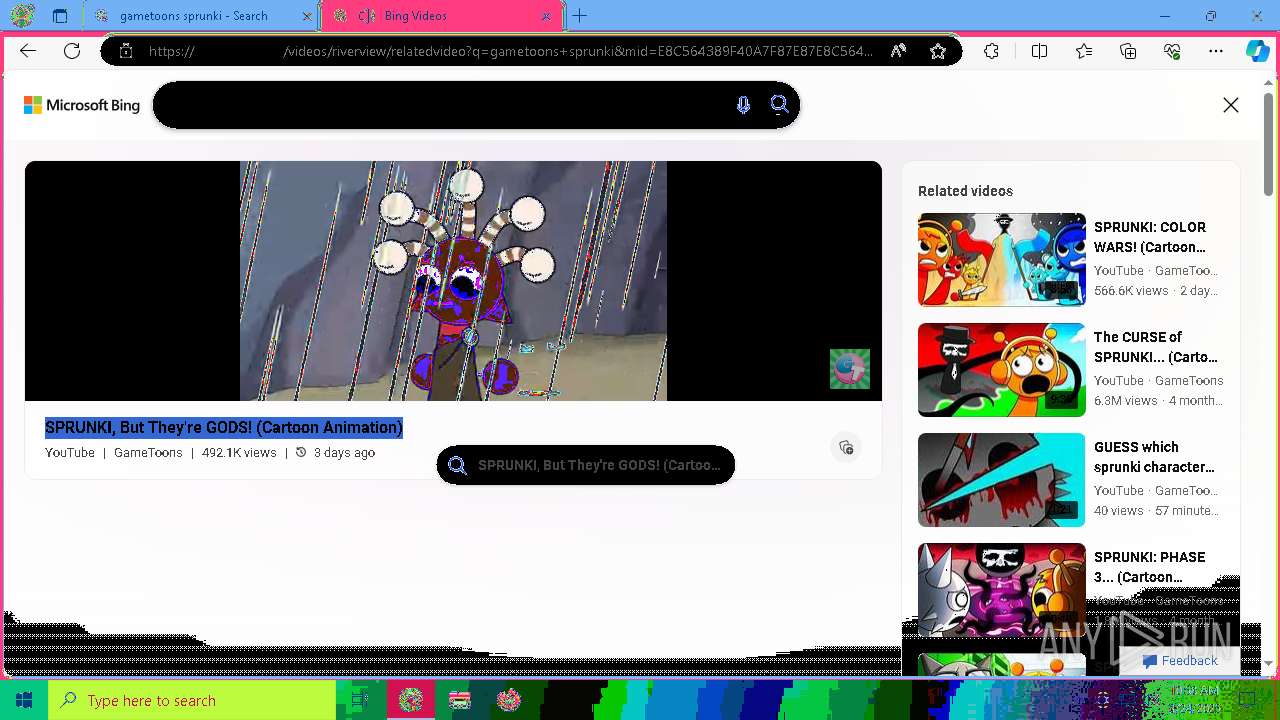Open Collections panel
The width and height of the screenshot is (1280, 720).
(x=1128, y=51)
